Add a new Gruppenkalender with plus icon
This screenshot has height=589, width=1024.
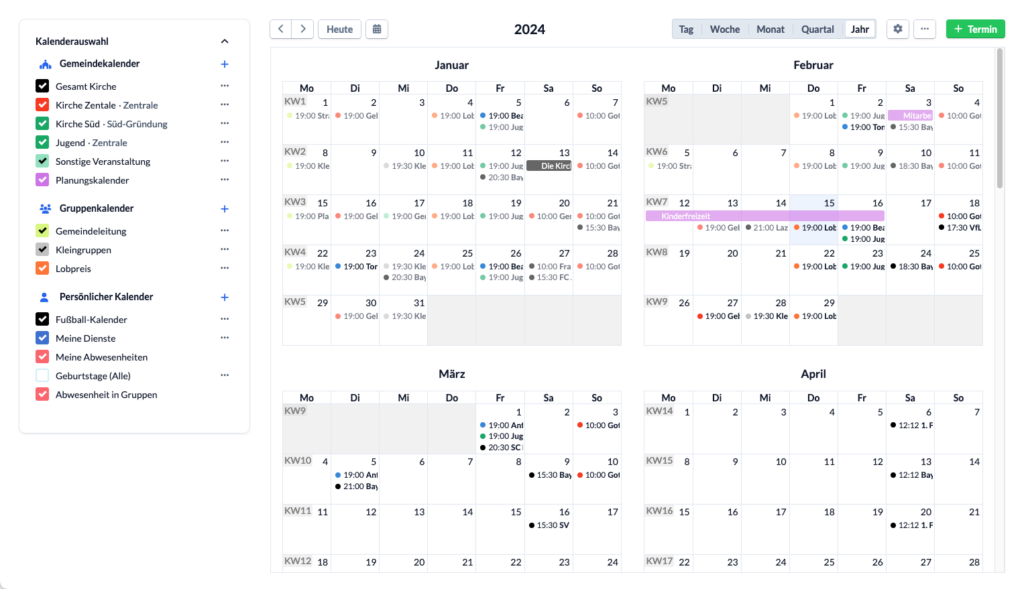click(225, 209)
